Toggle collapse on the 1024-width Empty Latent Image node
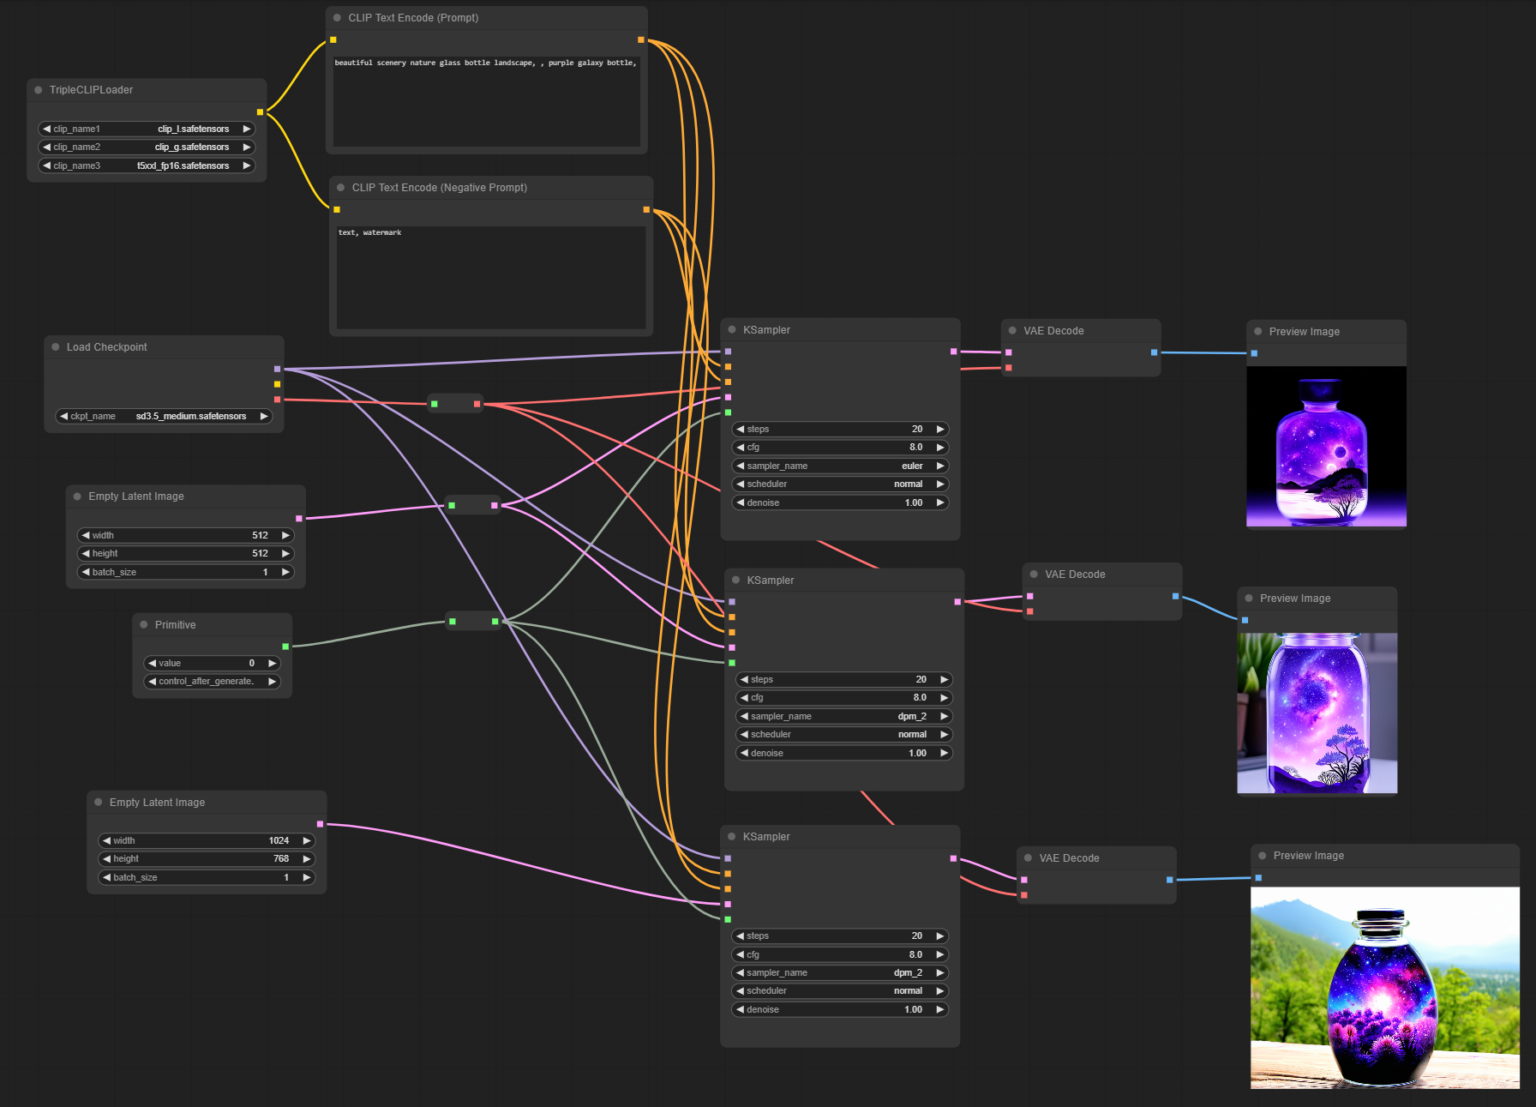The width and height of the screenshot is (1536, 1107). (99, 801)
